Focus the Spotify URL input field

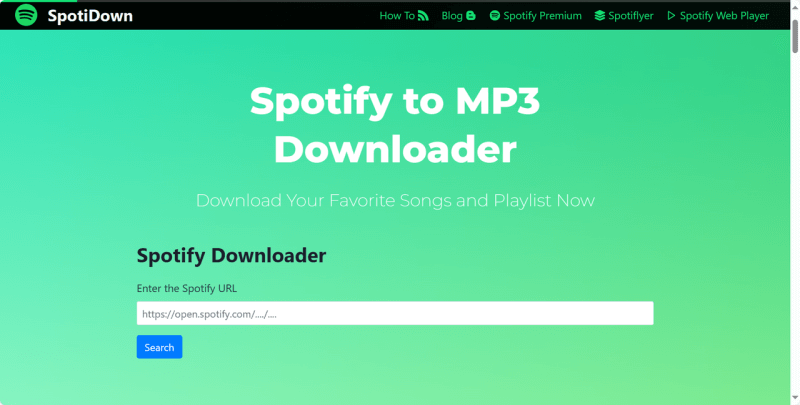click(x=395, y=313)
